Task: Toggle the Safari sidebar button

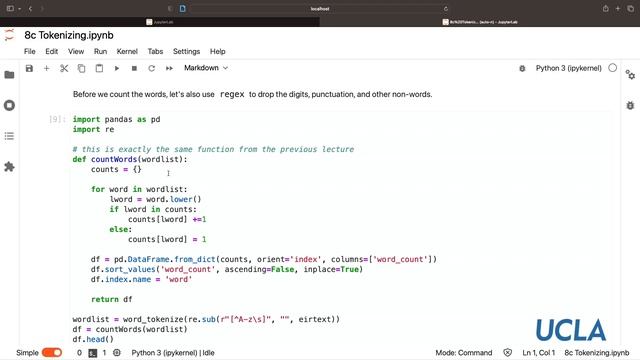Action: pyautogui.click(x=10, y=8)
